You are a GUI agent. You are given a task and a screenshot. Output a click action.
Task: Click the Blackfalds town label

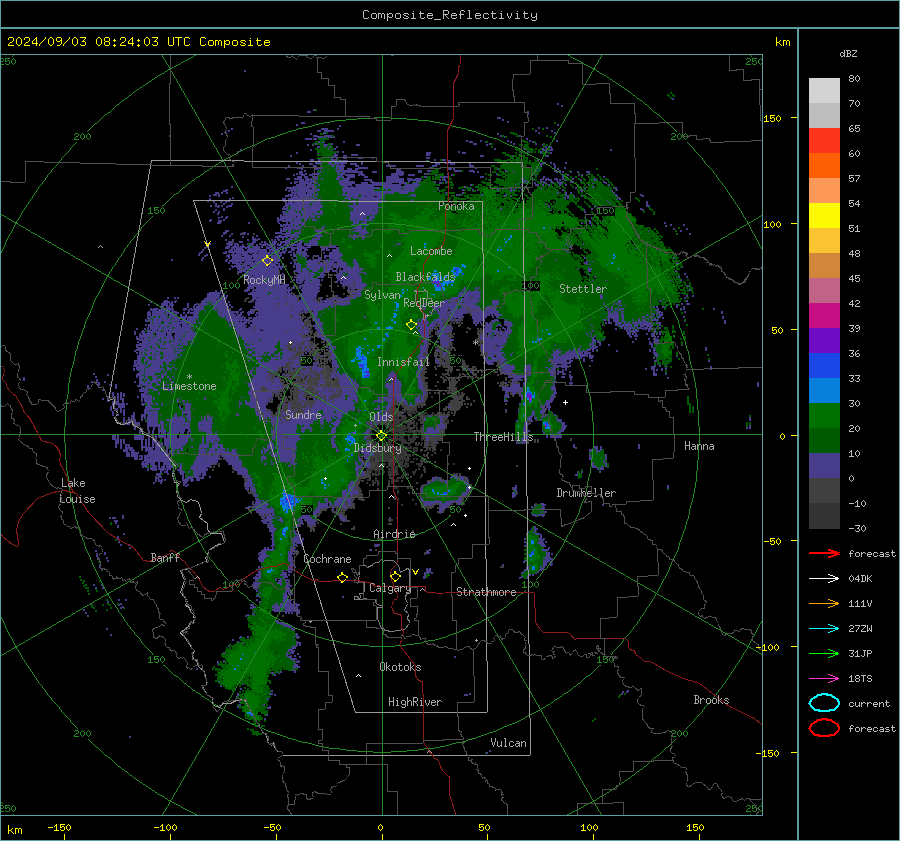tap(425, 277)
